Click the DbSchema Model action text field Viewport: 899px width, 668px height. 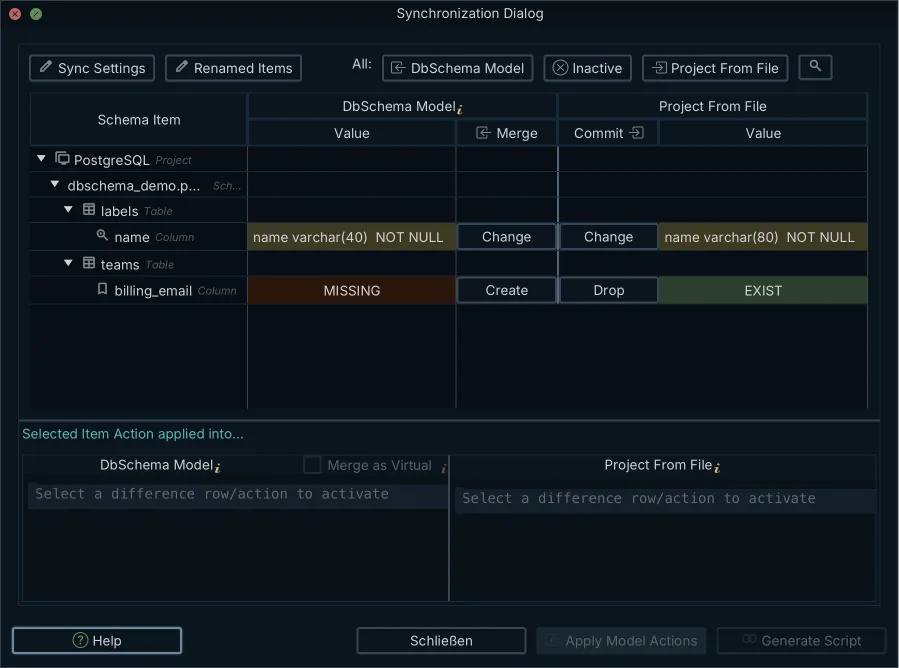coord(237,495)
